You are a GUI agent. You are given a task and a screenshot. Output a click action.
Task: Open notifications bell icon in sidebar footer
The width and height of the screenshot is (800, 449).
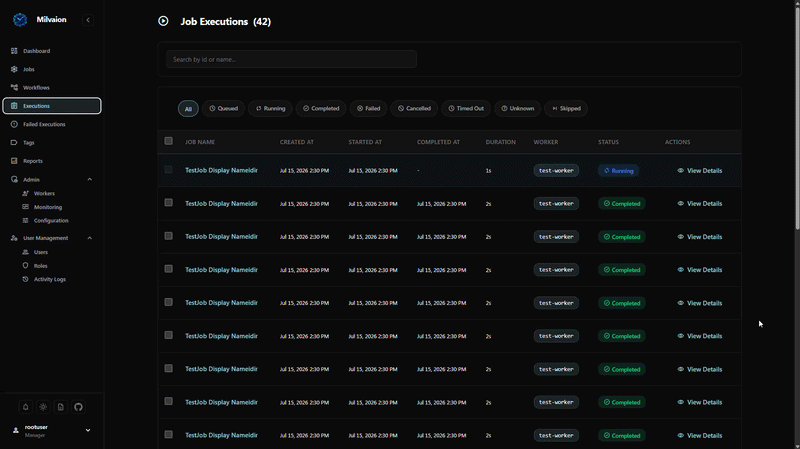click(26, 407)
